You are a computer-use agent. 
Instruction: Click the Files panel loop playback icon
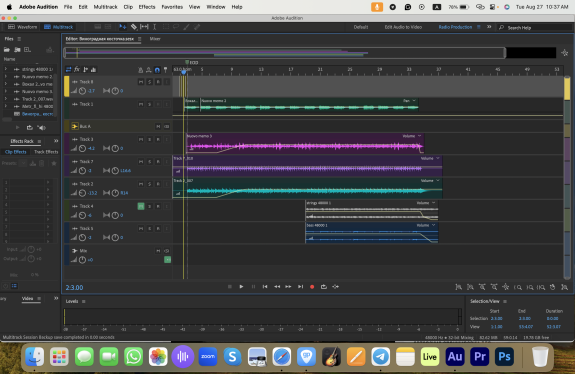[29, 128]
